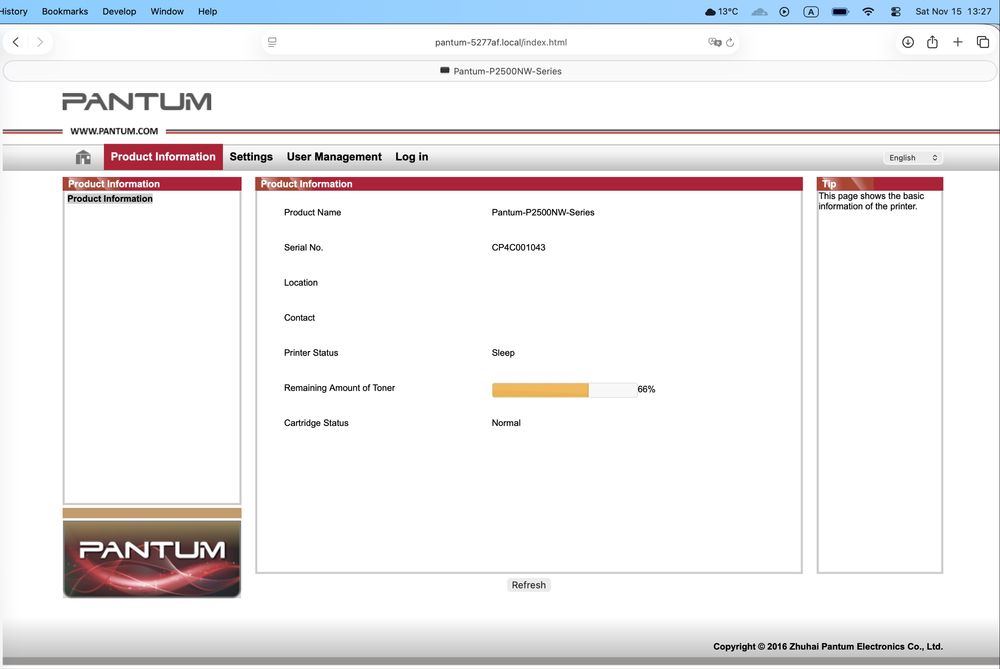Show tab overview icon

[983, 42]
